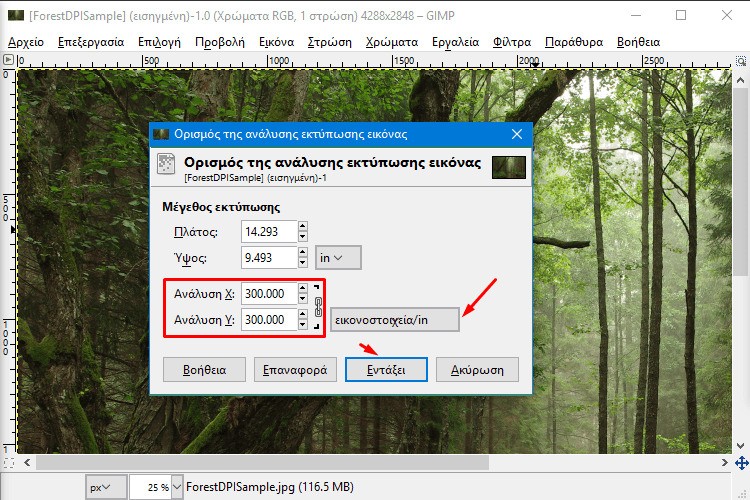Decrease Ανάλυση Y with down arrow
This screenshot has width=750, height=500.
pyautogui.click(x=302, y=324)
